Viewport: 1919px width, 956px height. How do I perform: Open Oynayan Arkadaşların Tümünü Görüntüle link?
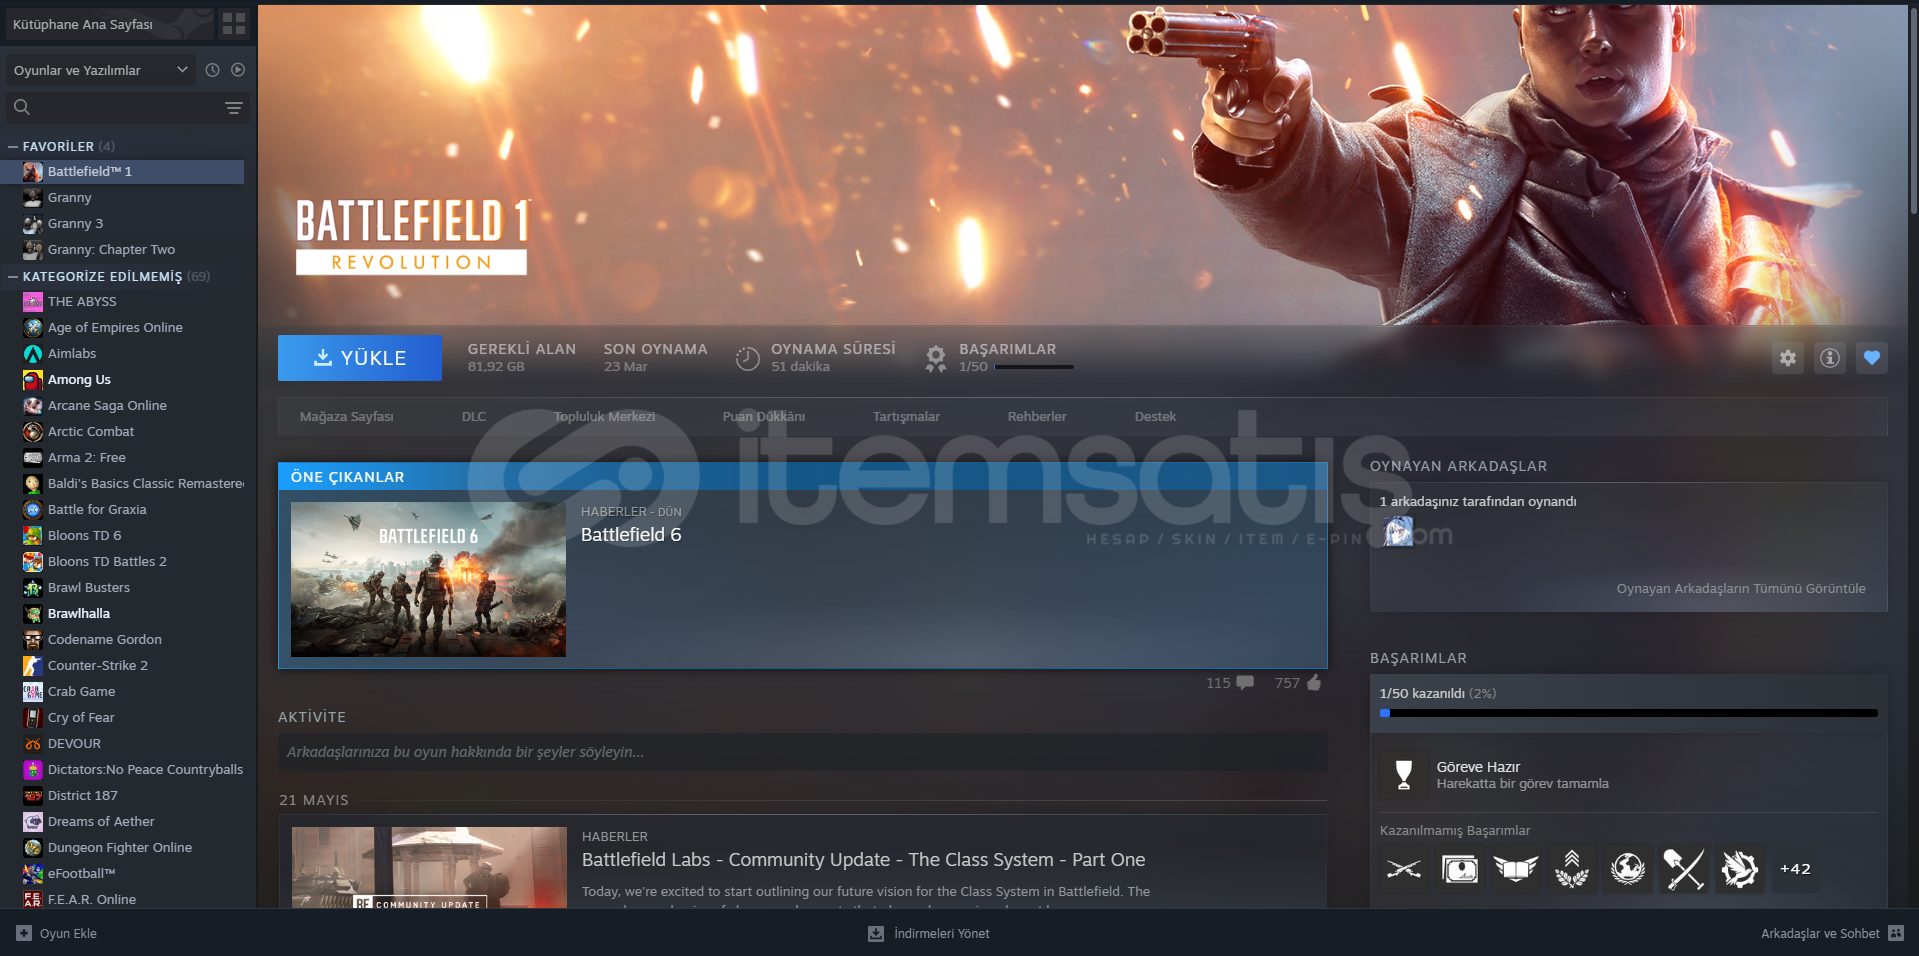coord(1741,589)
